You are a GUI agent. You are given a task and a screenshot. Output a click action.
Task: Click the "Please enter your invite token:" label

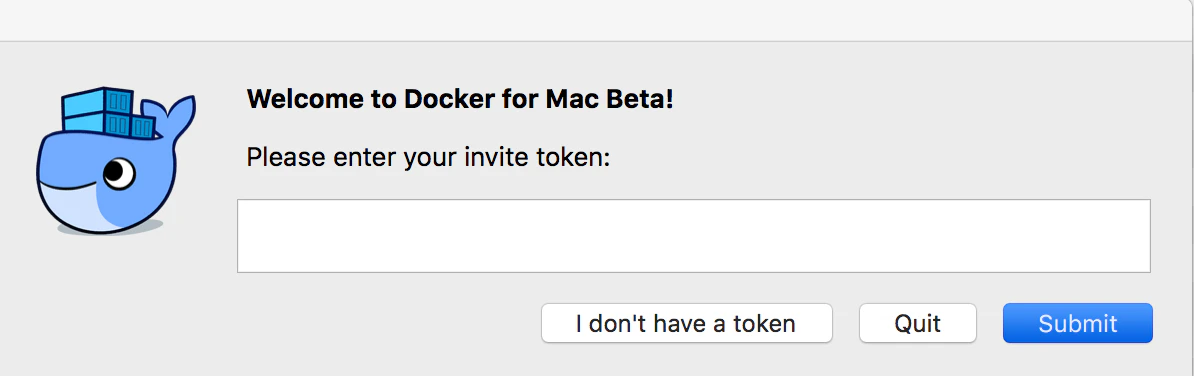[429, 158]
